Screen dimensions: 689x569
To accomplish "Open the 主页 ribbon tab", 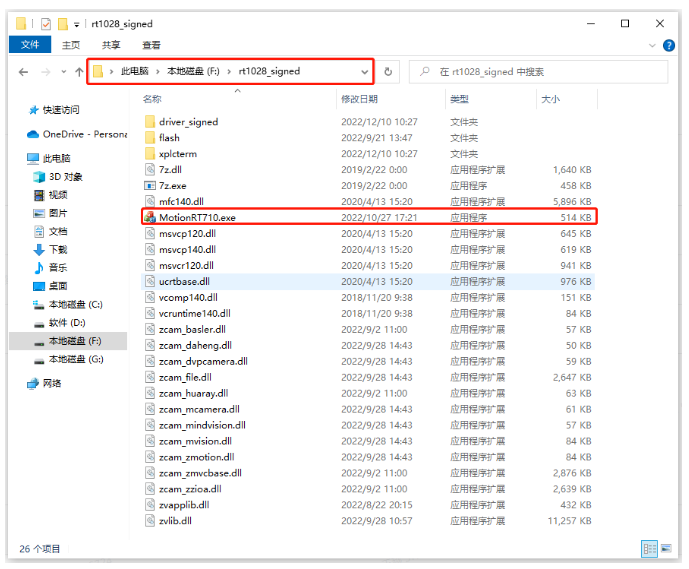I will [x=71, y=45].
